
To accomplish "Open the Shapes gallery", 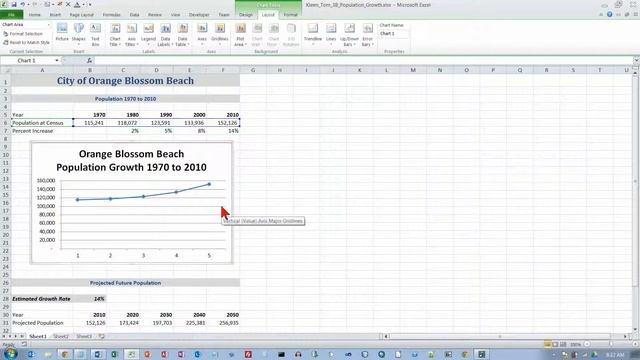I will coord(79,34).
